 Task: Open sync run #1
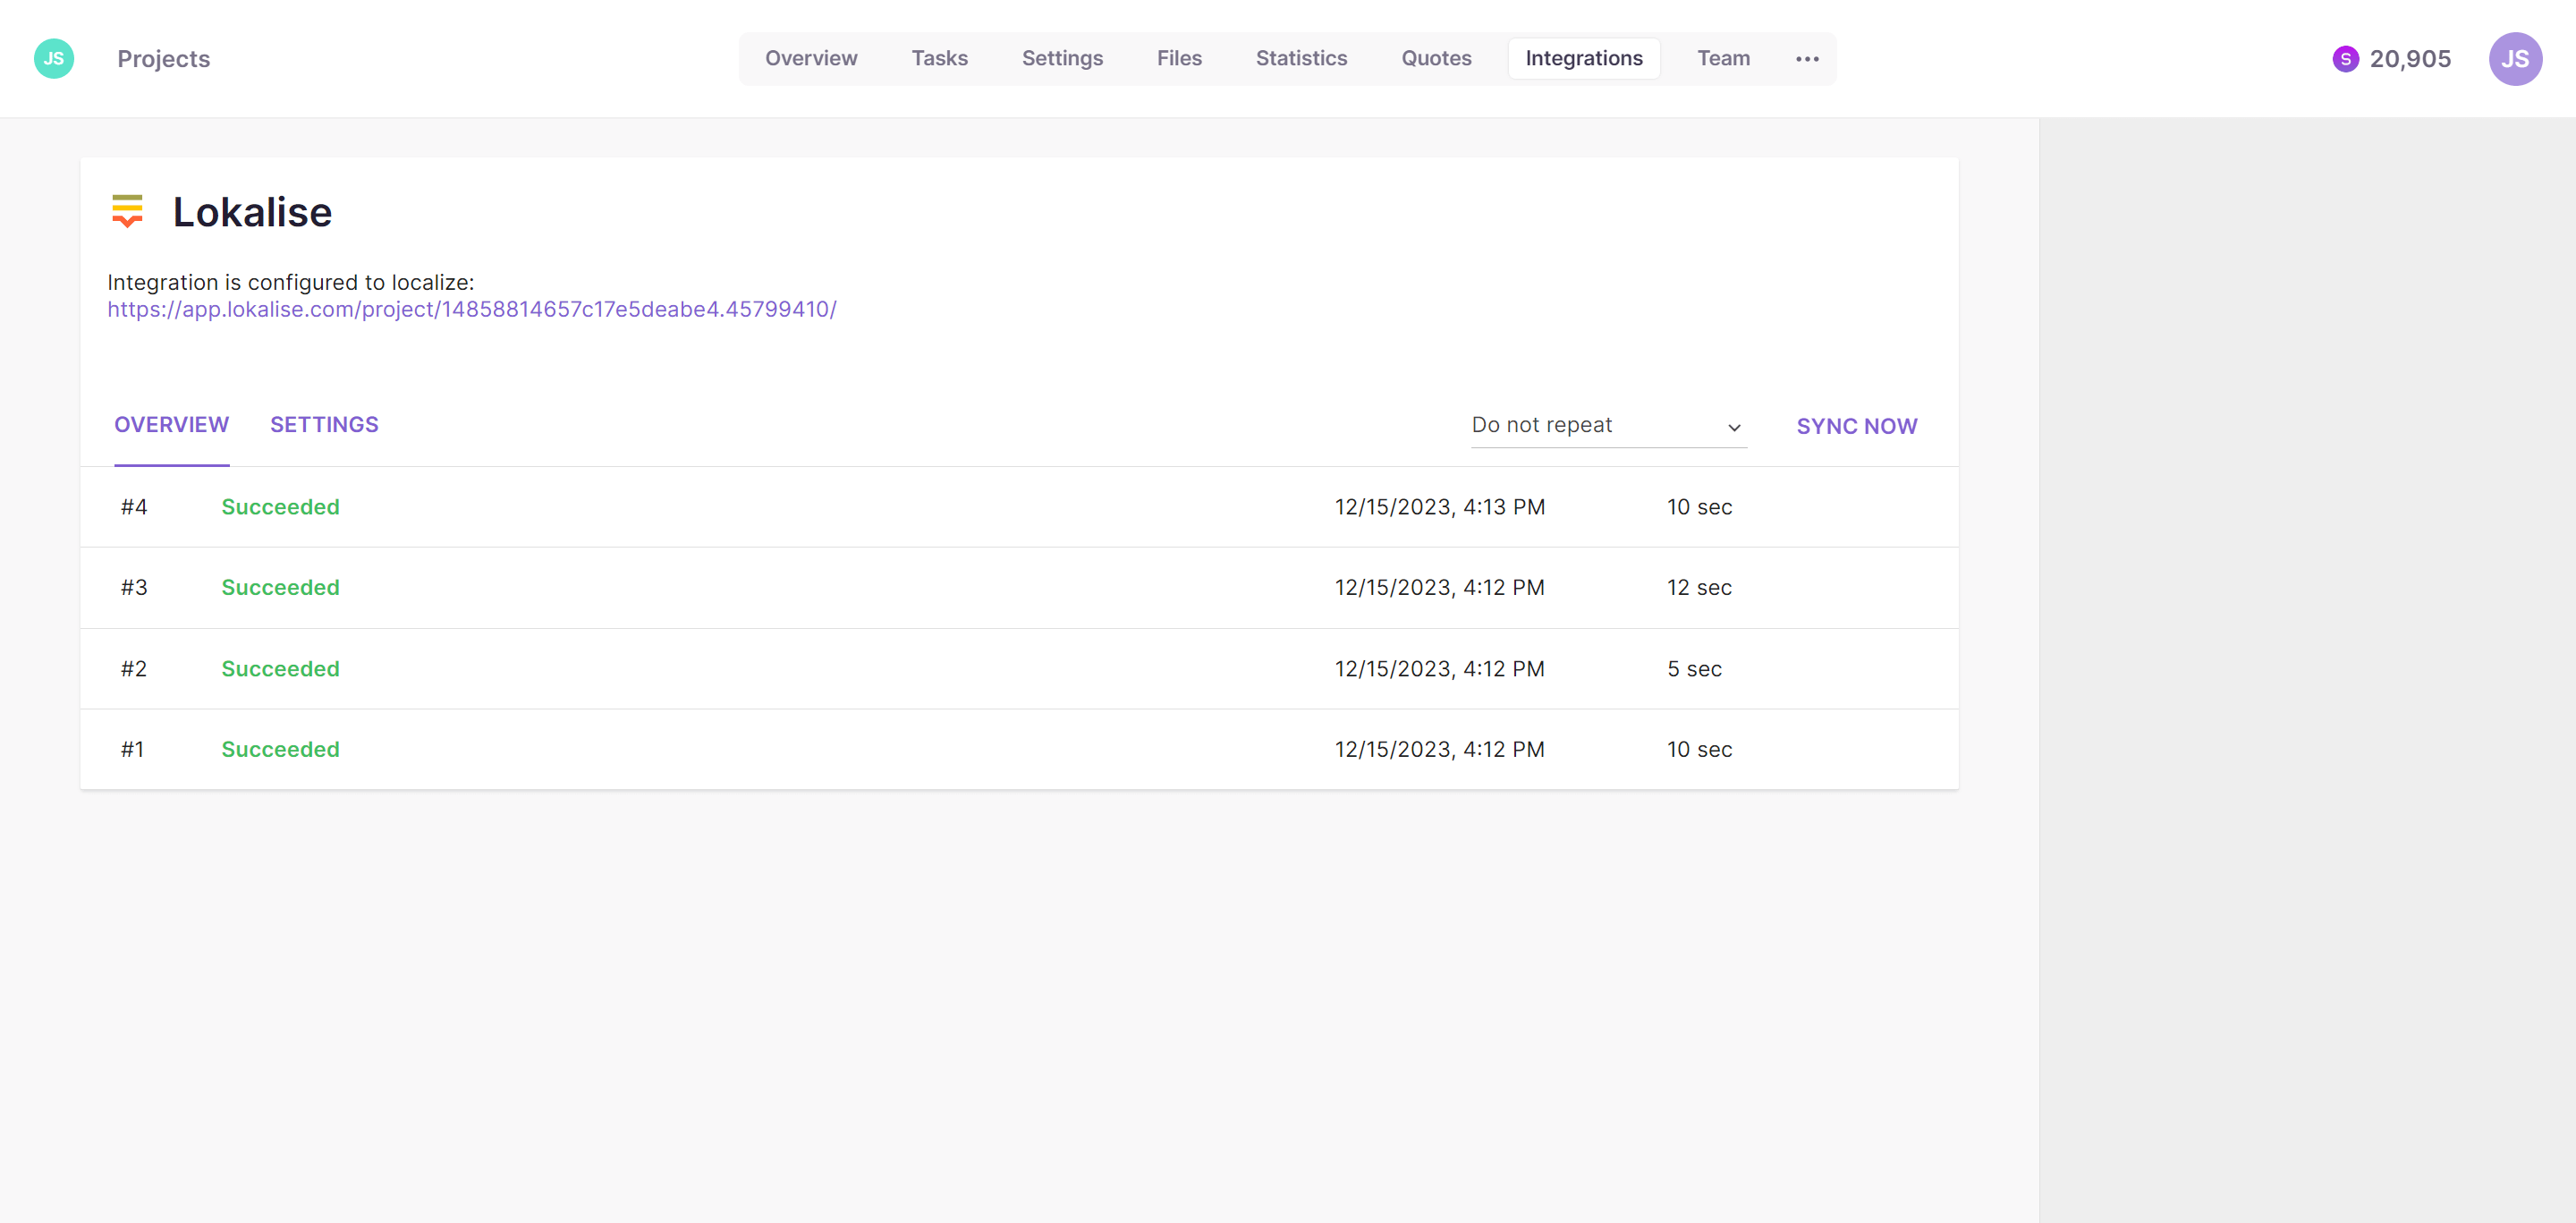[x=1019, y=750]
